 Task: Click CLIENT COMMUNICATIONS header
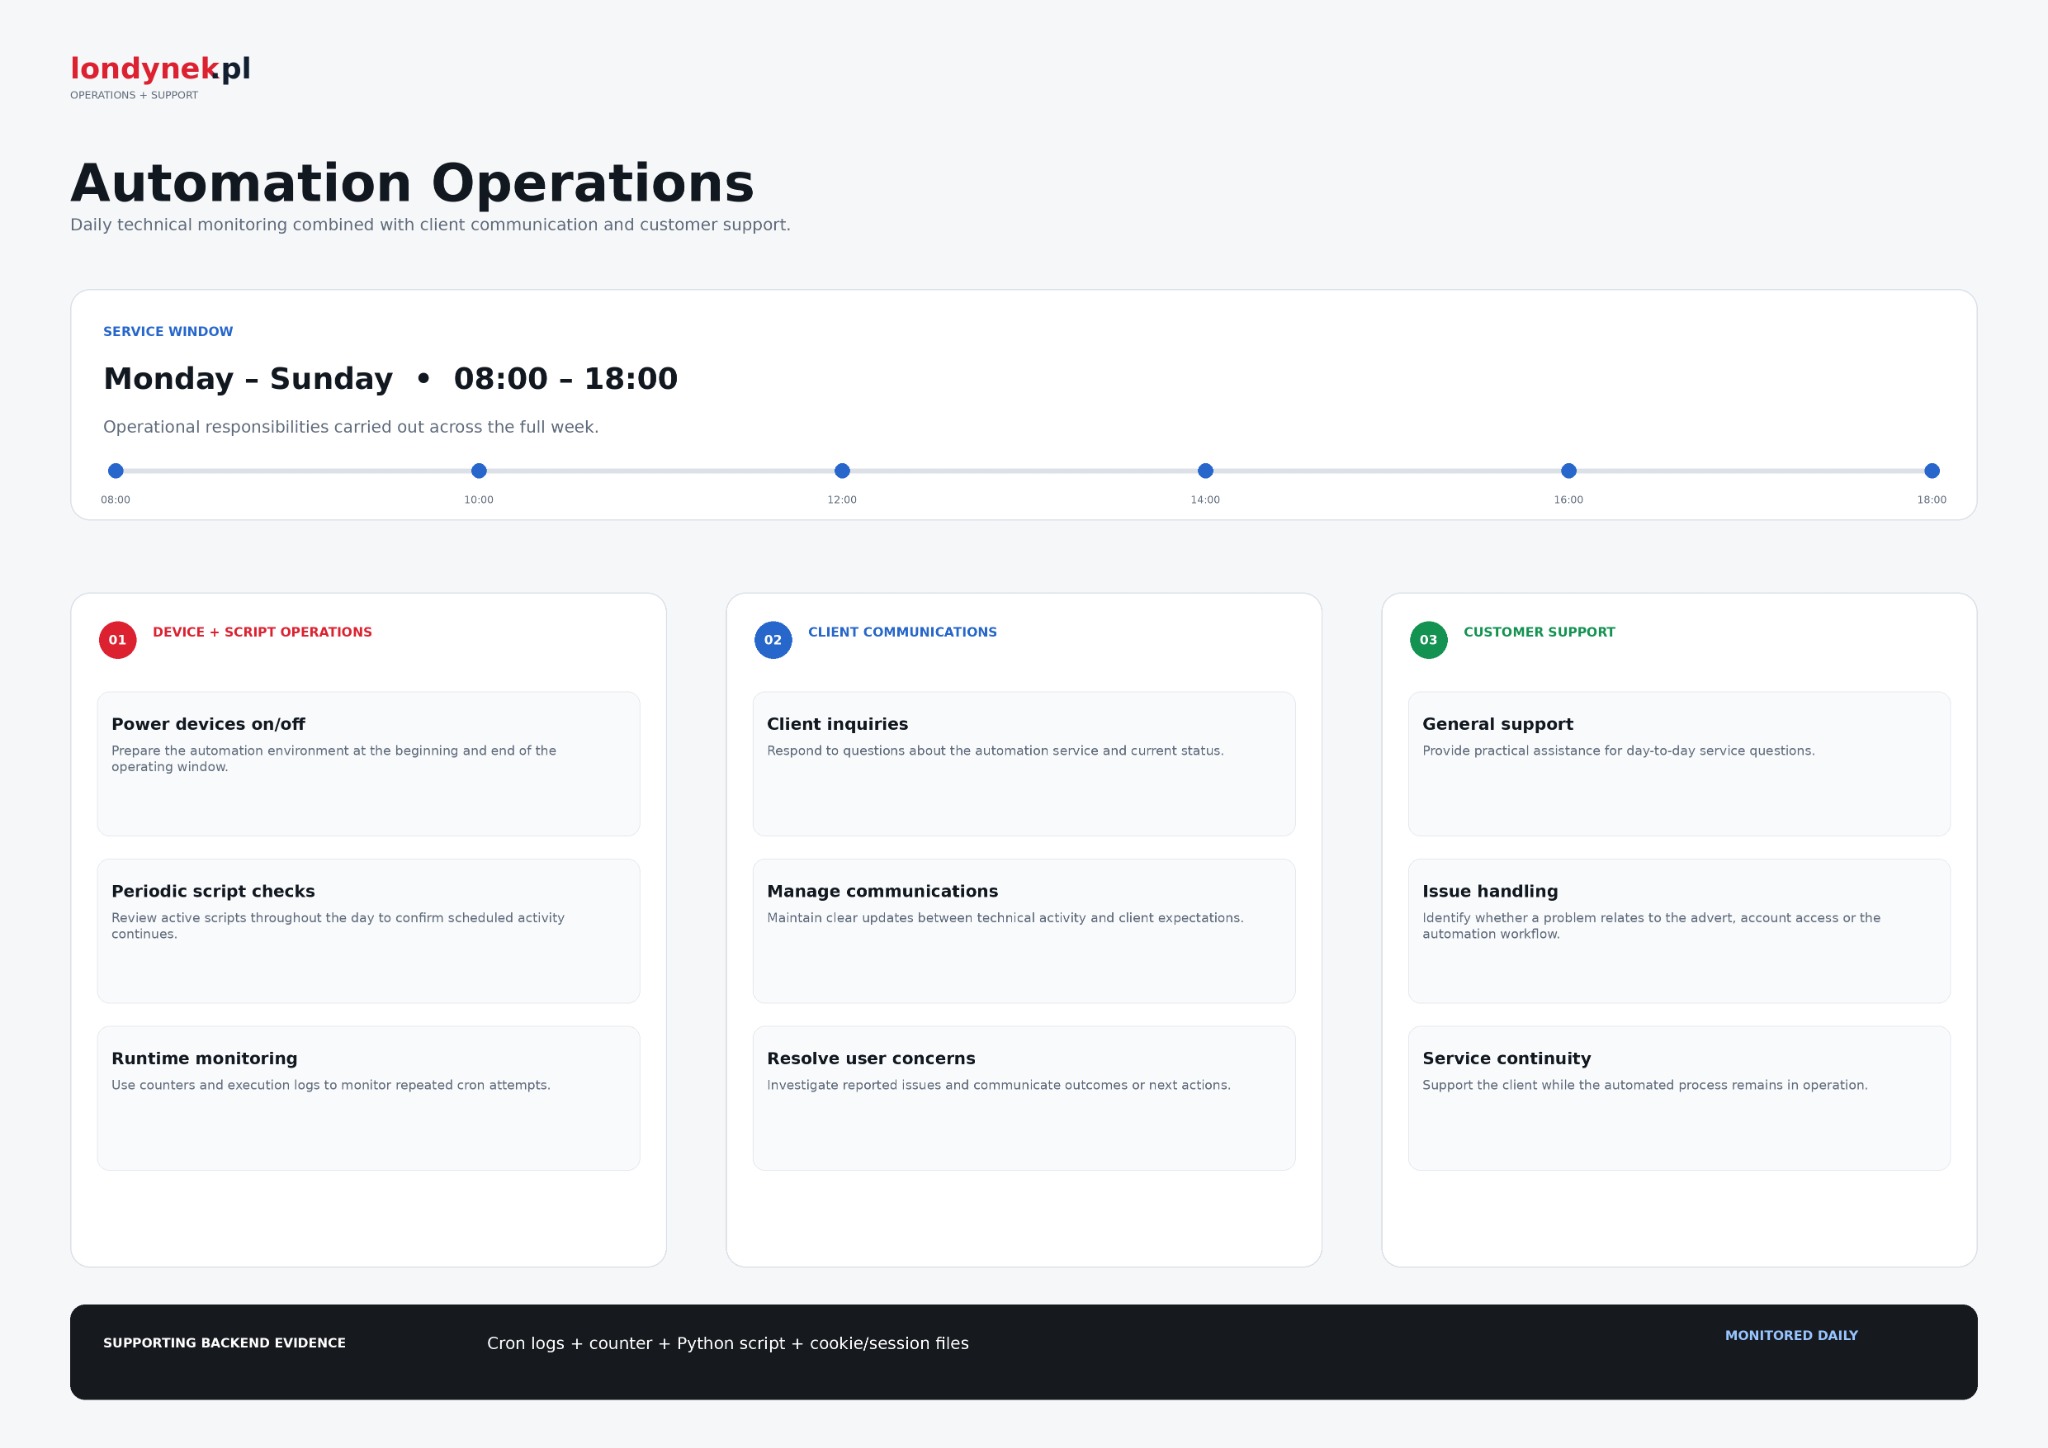902,632
